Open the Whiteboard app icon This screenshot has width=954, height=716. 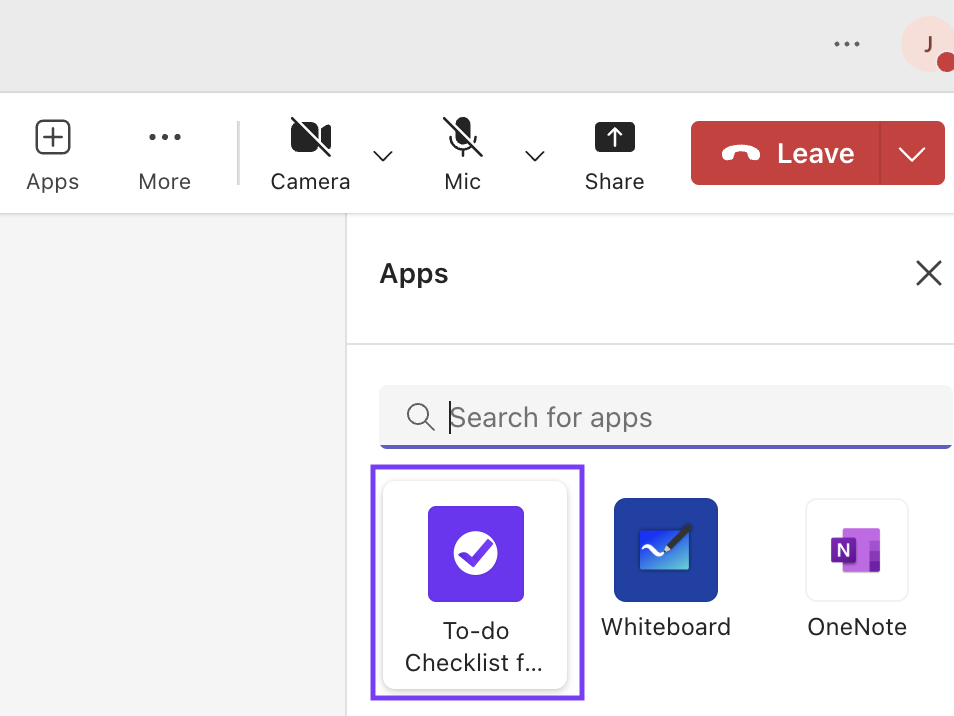pos(665,550)
